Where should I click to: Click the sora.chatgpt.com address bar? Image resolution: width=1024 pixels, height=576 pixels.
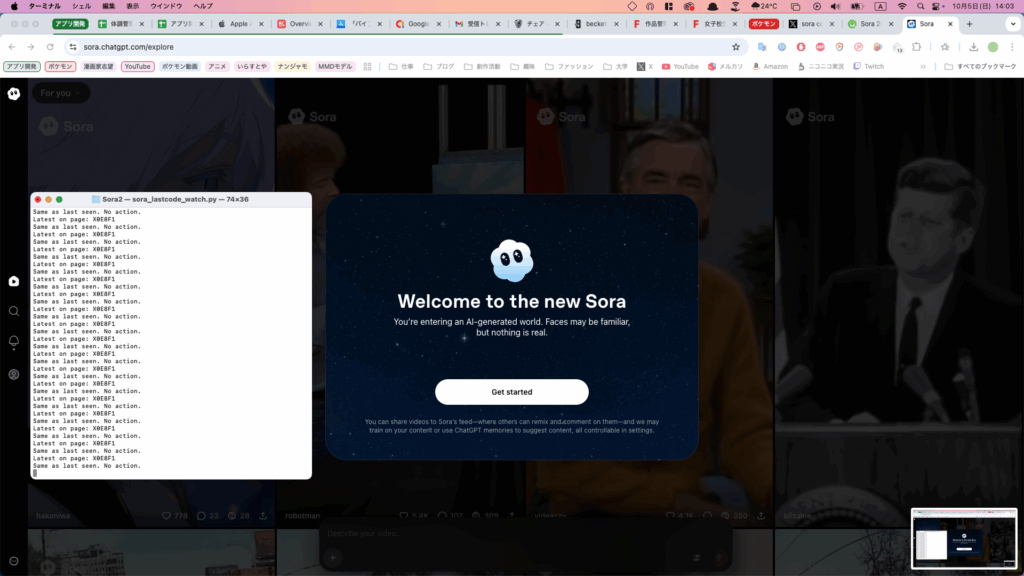400,47
